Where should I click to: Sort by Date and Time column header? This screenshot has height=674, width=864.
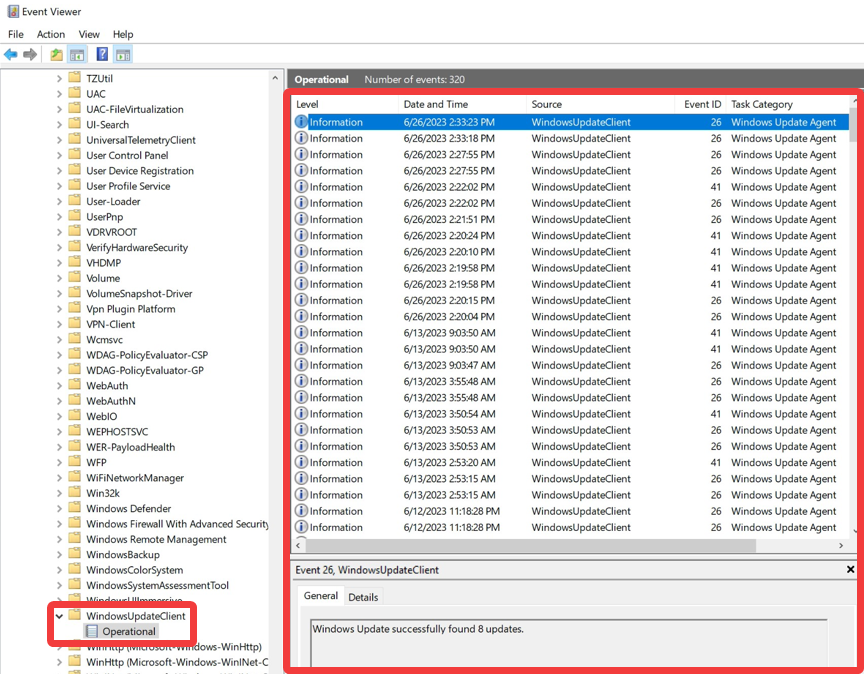coord(462,104)
